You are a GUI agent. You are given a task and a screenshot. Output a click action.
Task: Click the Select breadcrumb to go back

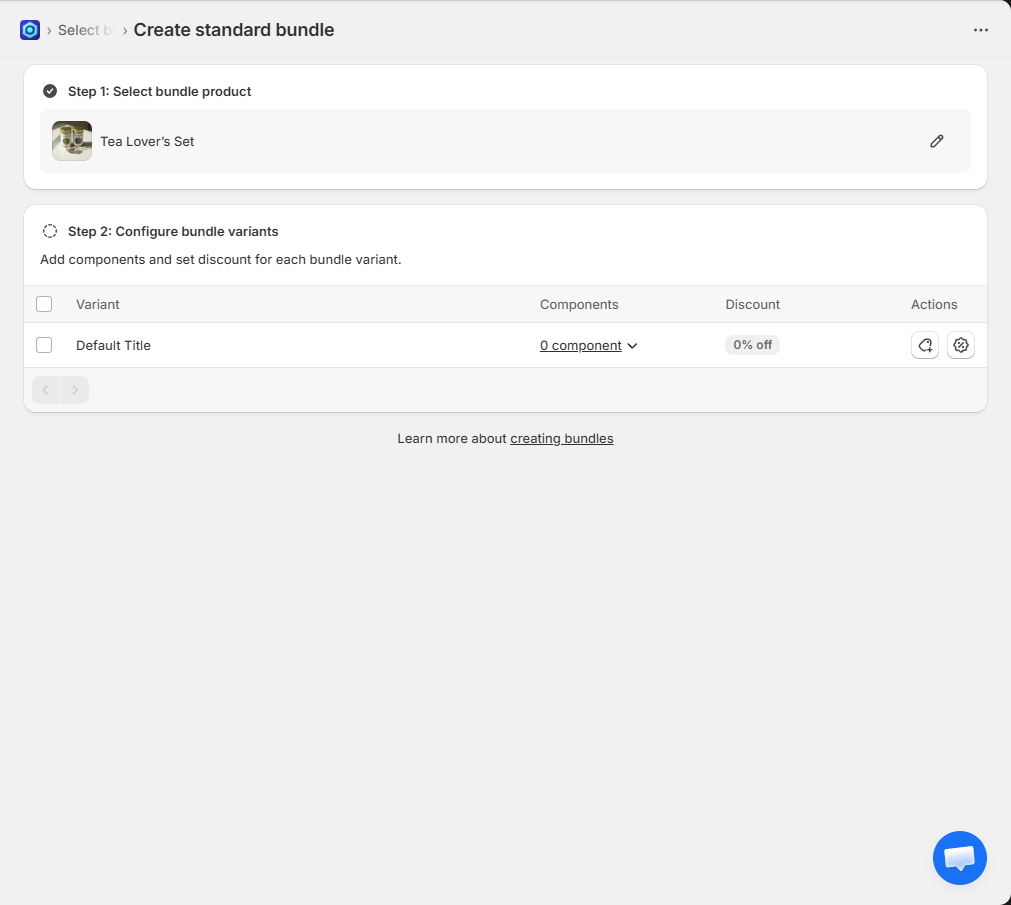tap(78, 30)
